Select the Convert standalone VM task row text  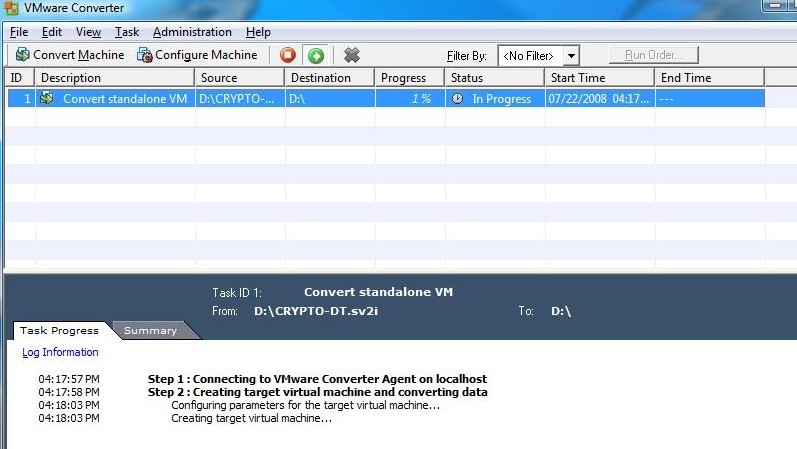pyautogui.click(x=125, y=99)
